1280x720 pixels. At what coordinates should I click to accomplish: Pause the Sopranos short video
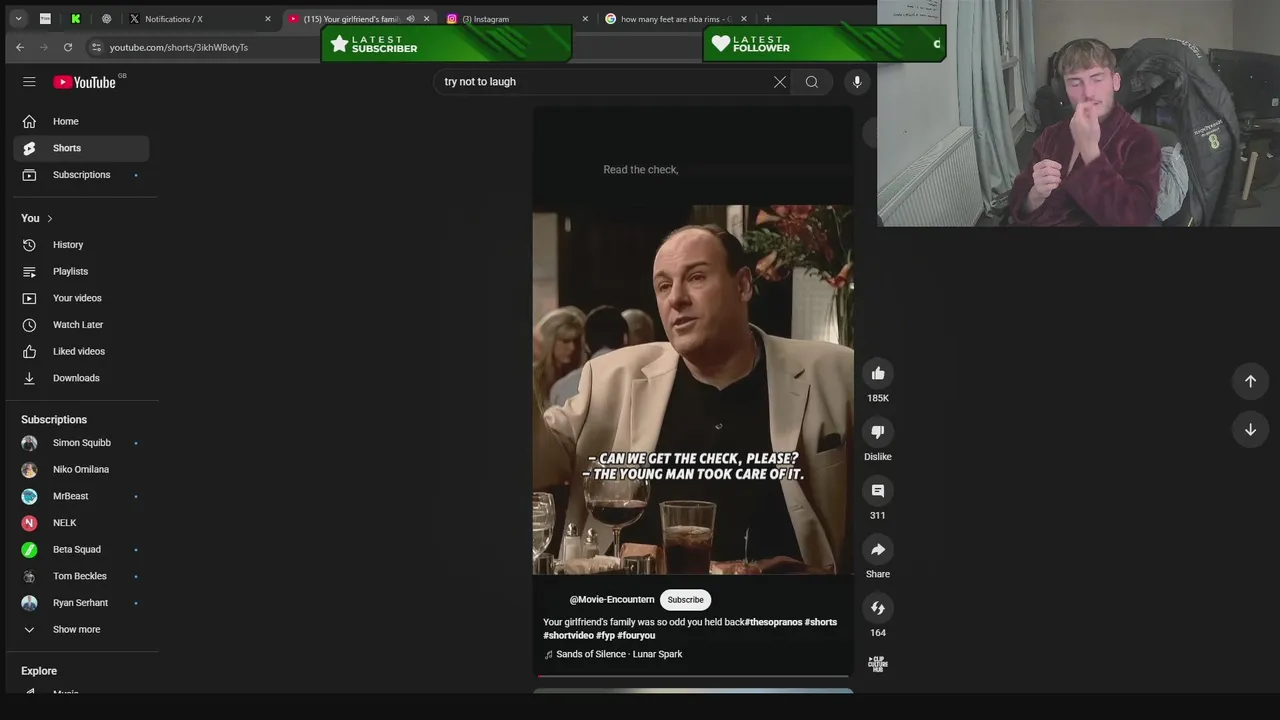[693, 390]
